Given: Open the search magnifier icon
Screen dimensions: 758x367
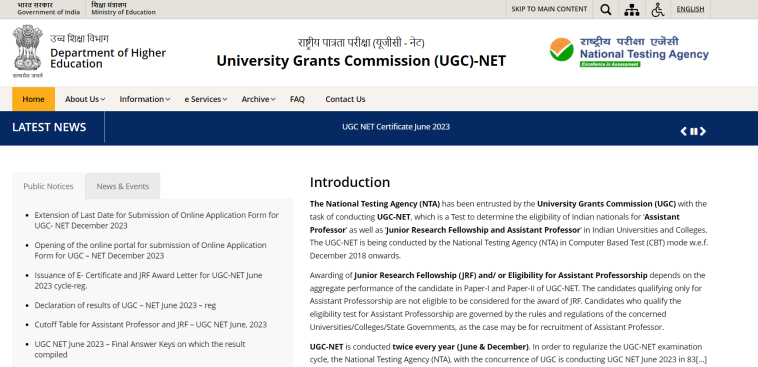Looking at the screenshot, I should pyautogui.click(x=605, y=10).
